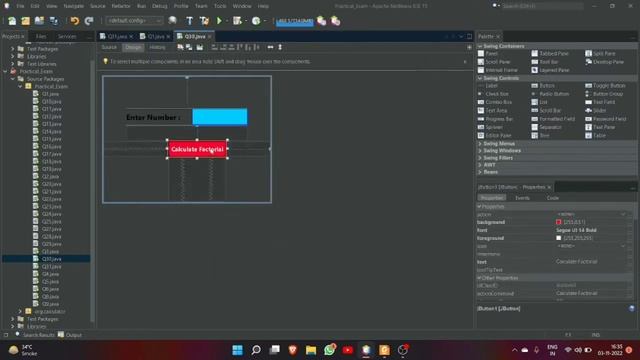Open the Events tab in Properties
This screenshot has width=640, height=360.
(522, 198)
